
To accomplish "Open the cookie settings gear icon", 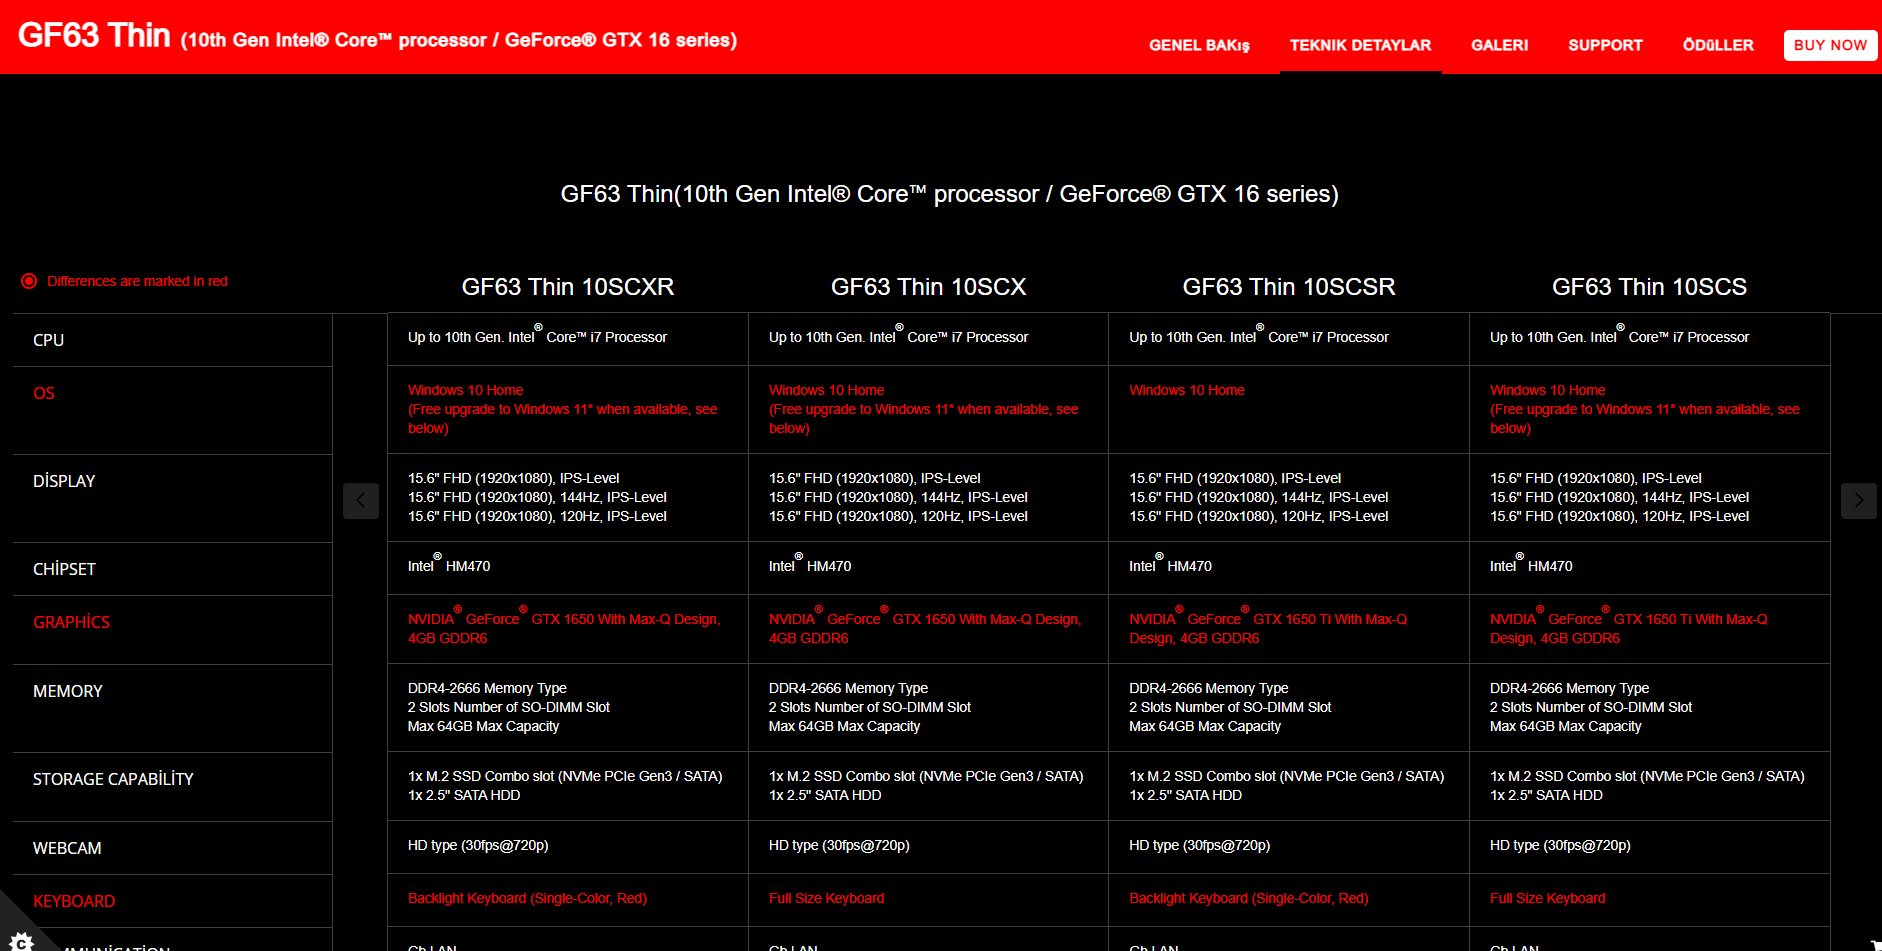I will pos(20,940).
